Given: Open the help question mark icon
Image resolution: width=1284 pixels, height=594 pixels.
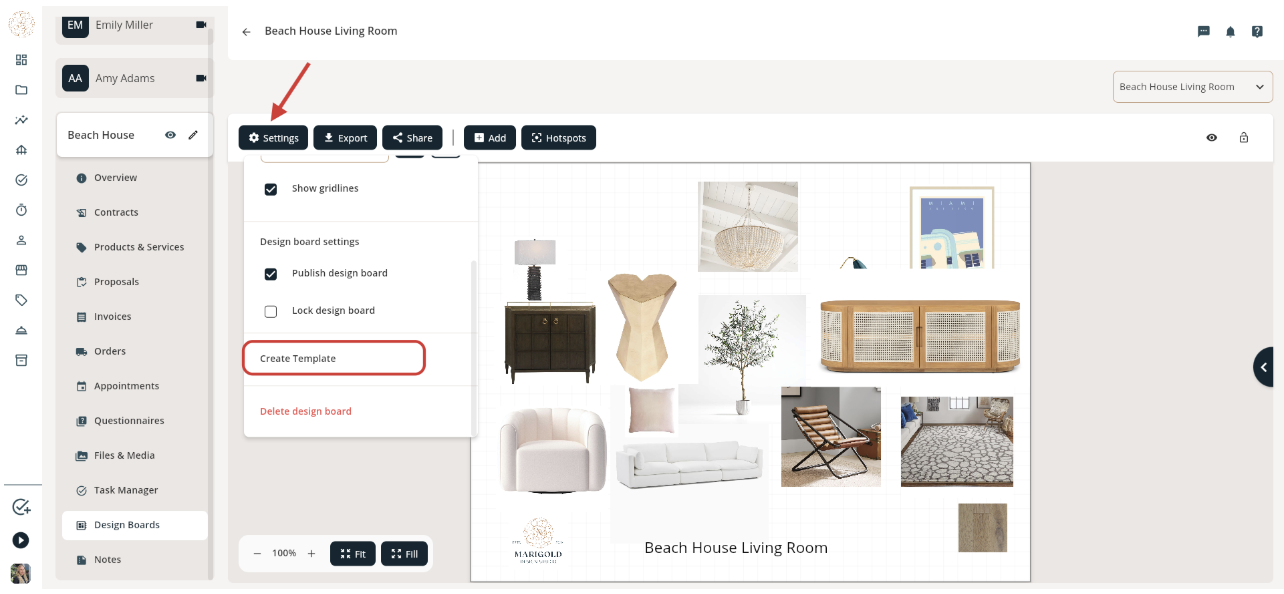Looking at the screenshot, I should pyautogui.click(x=1257, y=32).
